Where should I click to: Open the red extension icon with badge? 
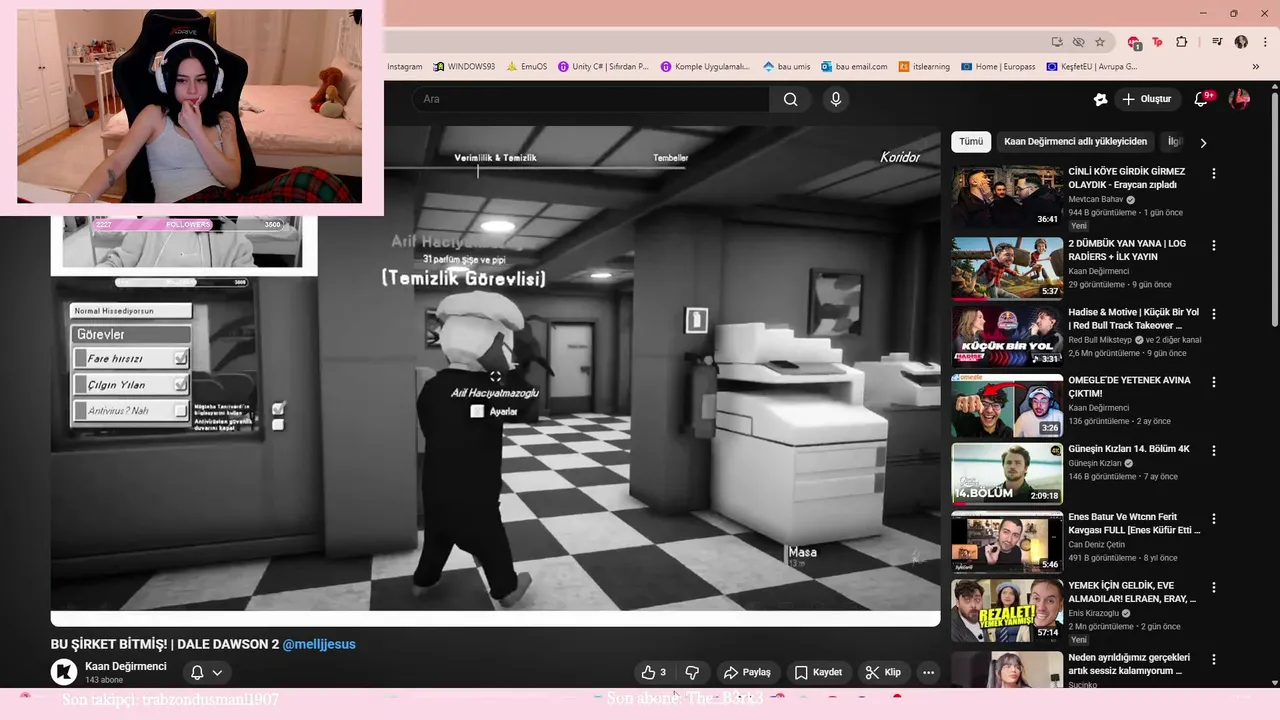1134,42
